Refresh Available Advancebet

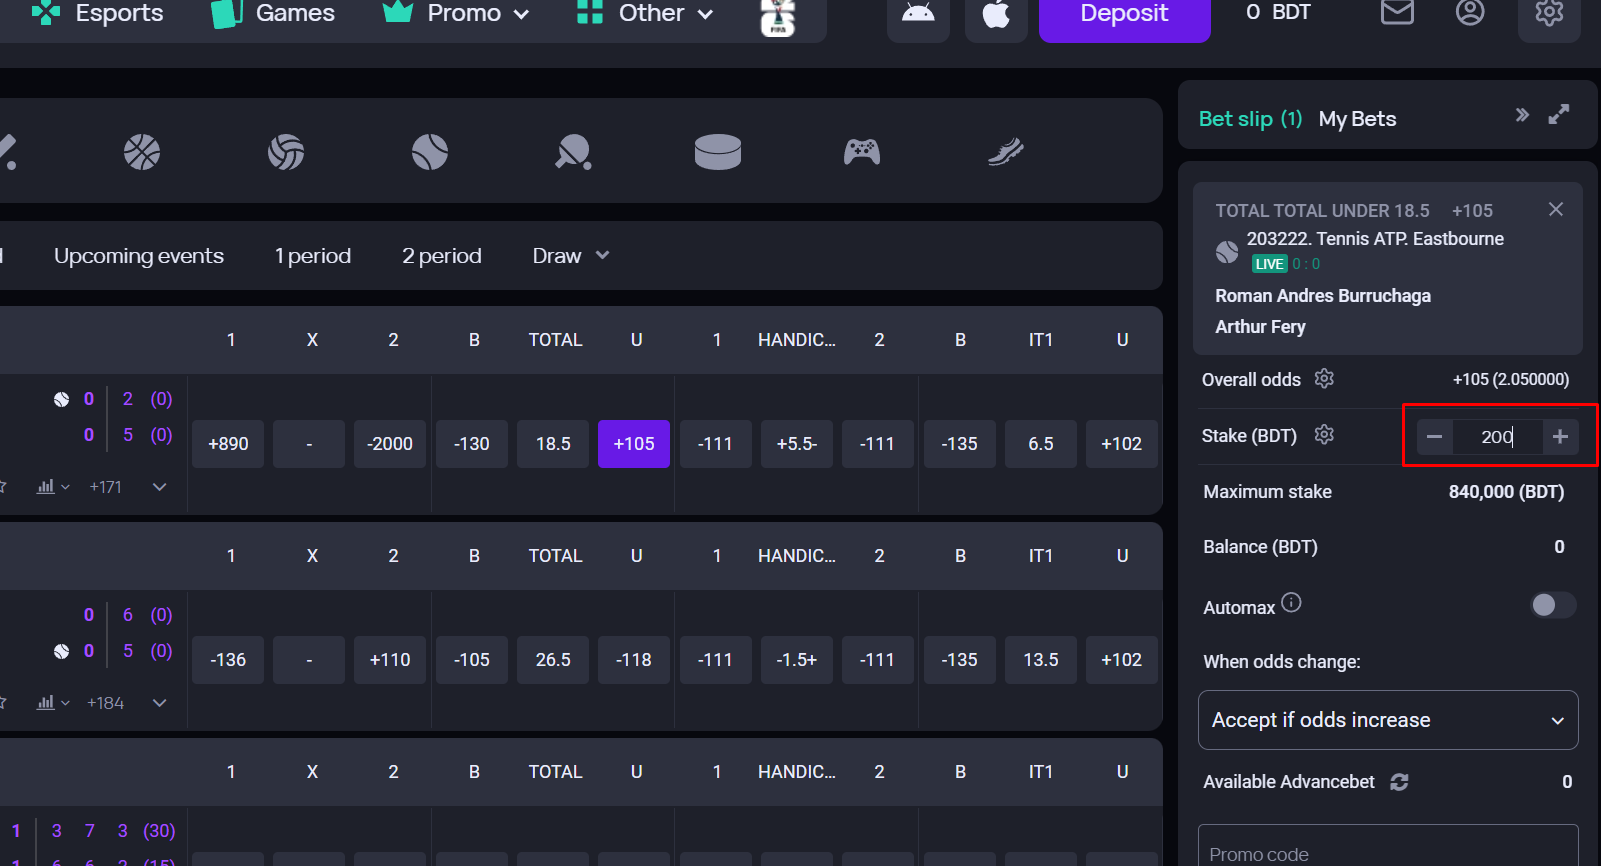click(x=1399, y=782)
